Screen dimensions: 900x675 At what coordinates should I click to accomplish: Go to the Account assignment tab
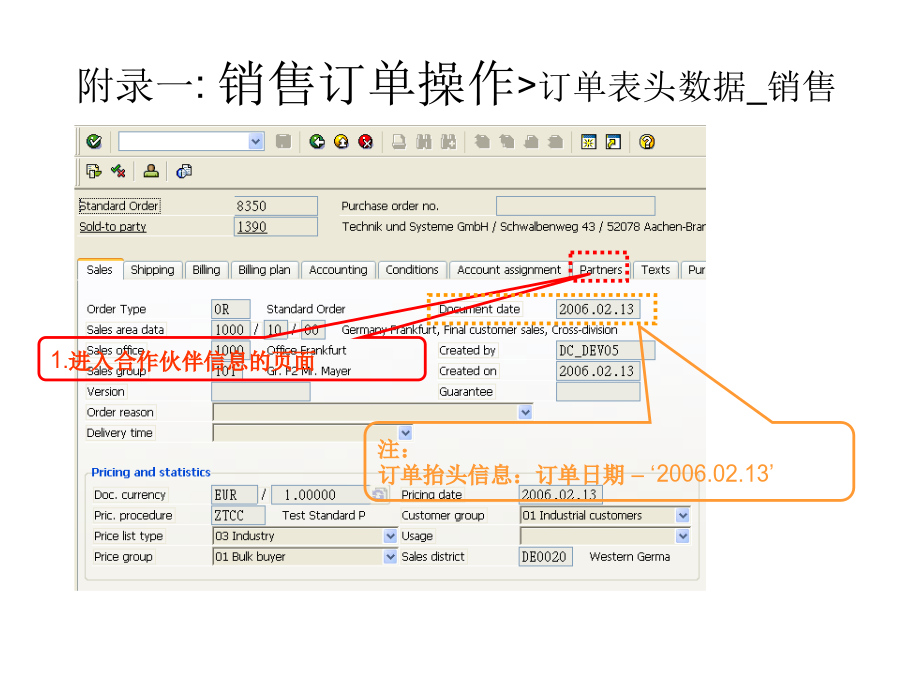509,270
